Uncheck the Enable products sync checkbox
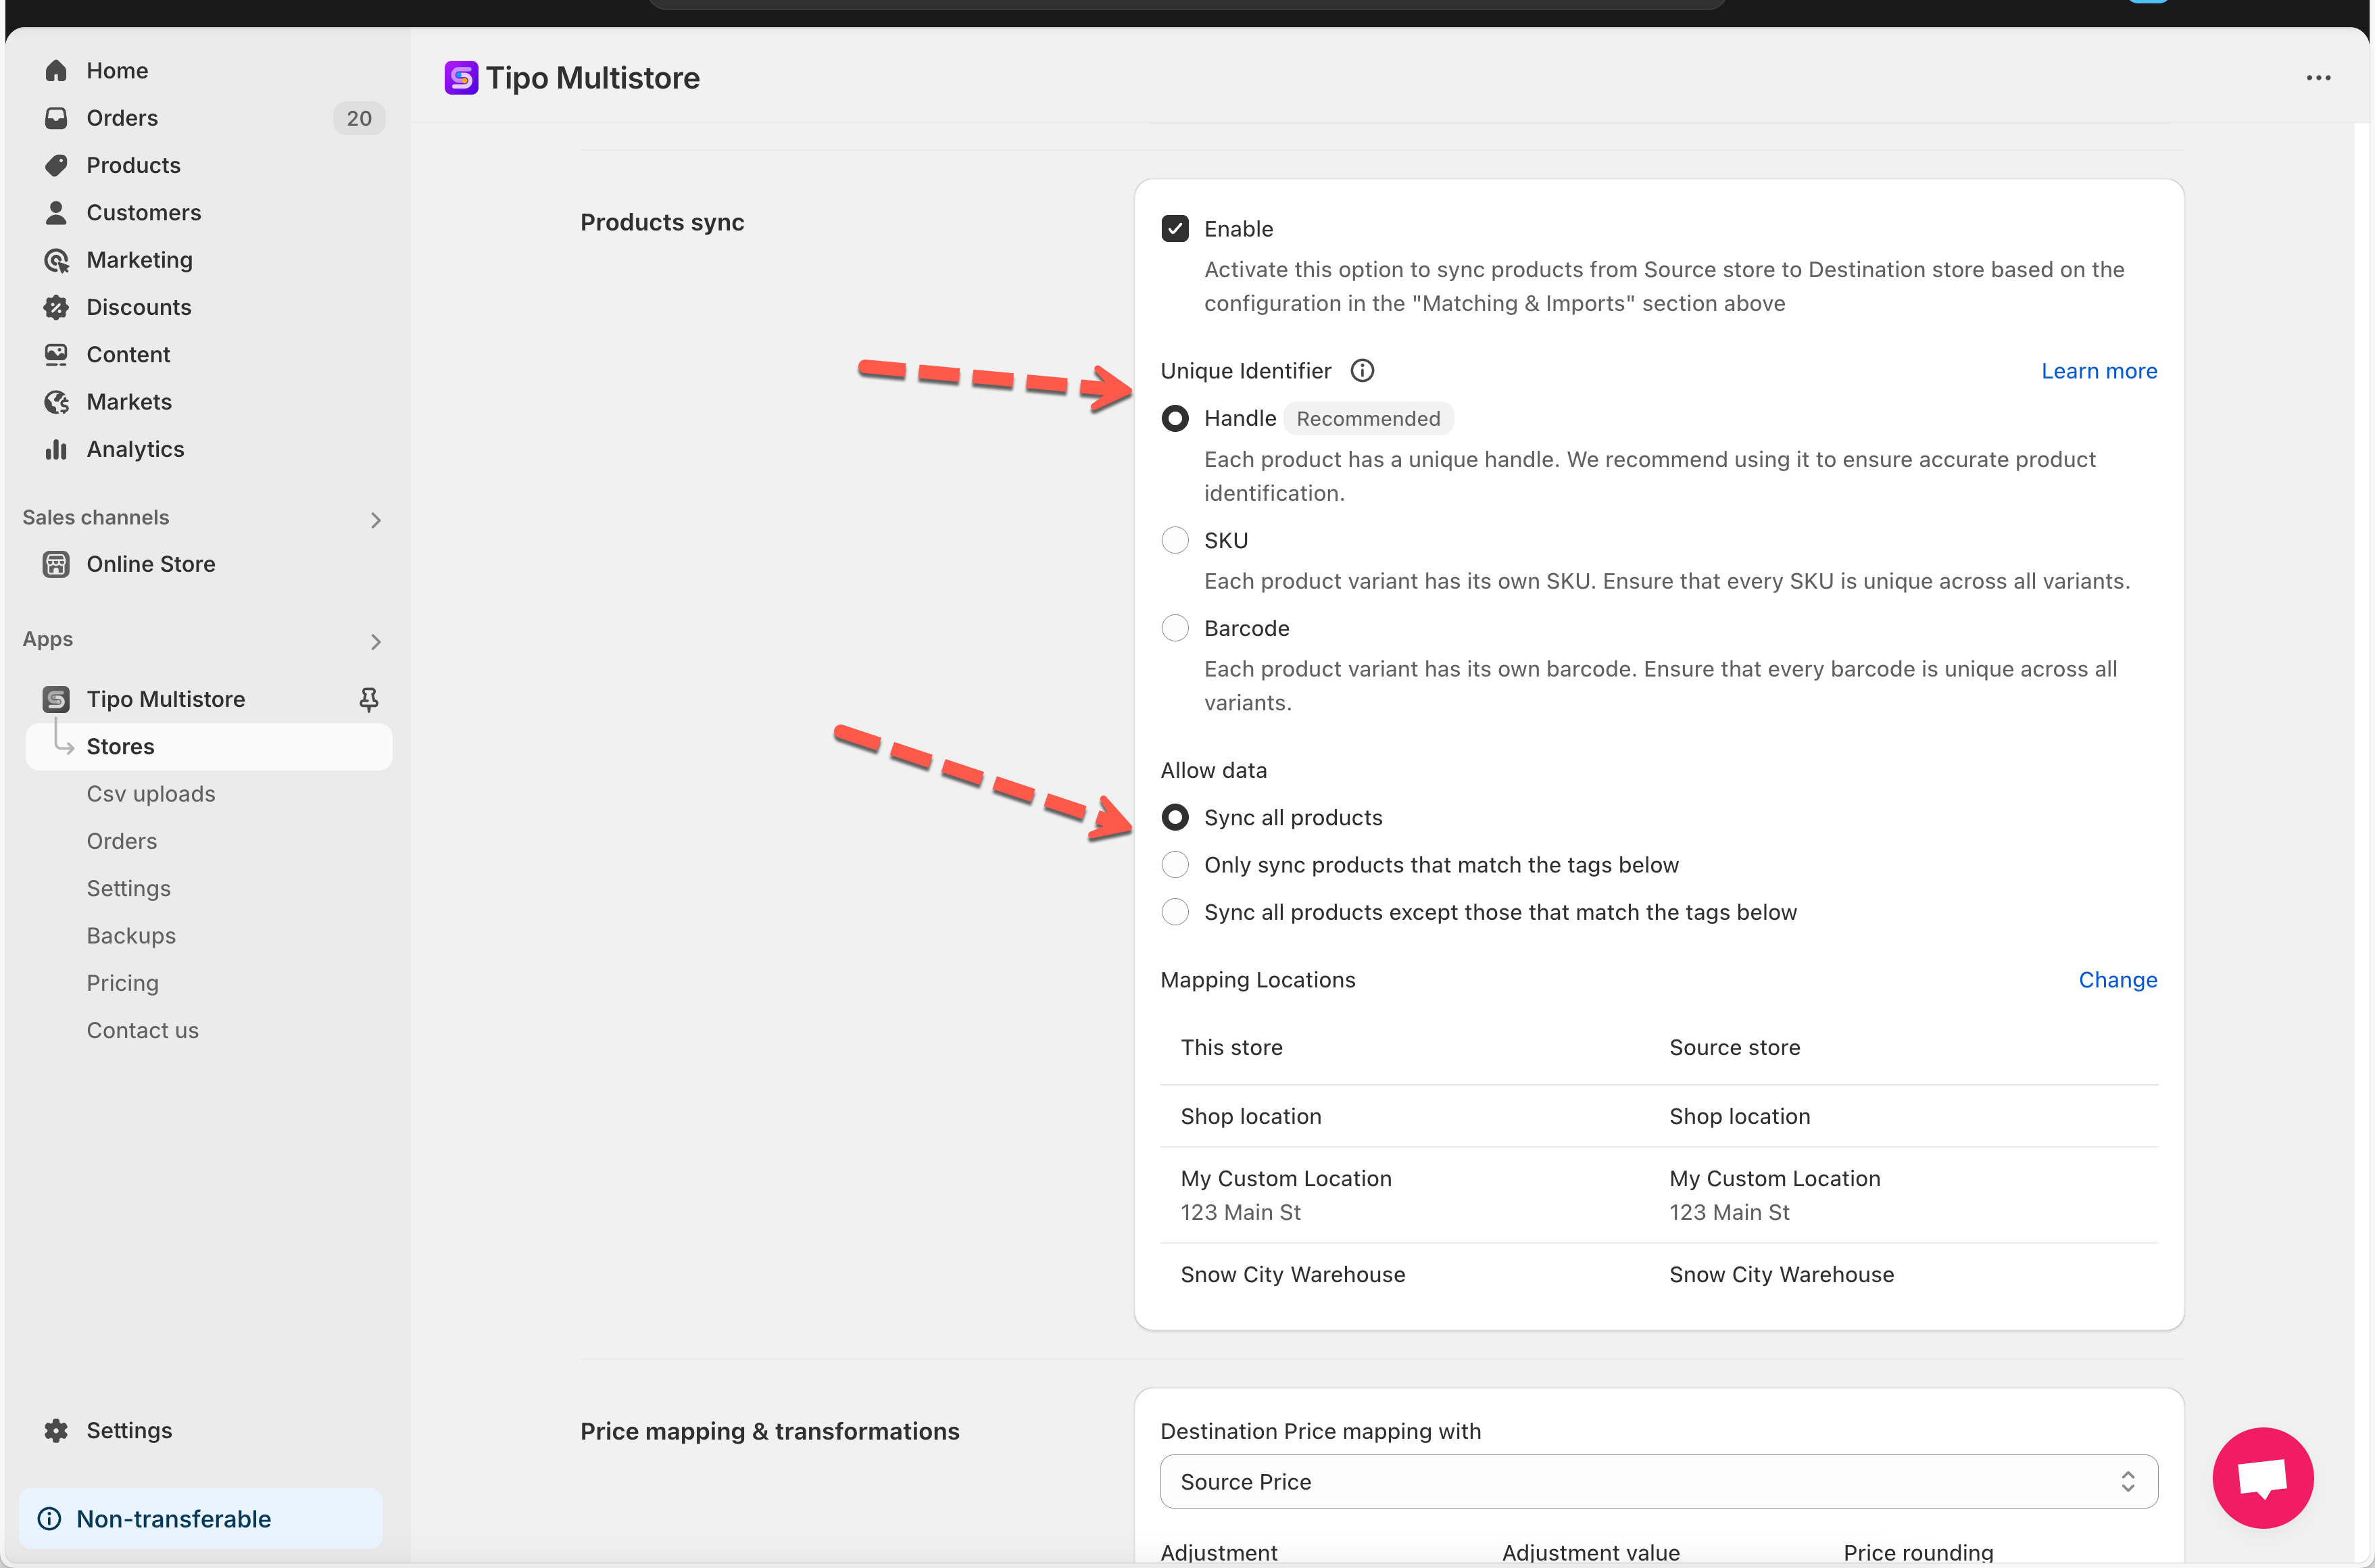2375x1568 pixels. [x=1175, y=229]
